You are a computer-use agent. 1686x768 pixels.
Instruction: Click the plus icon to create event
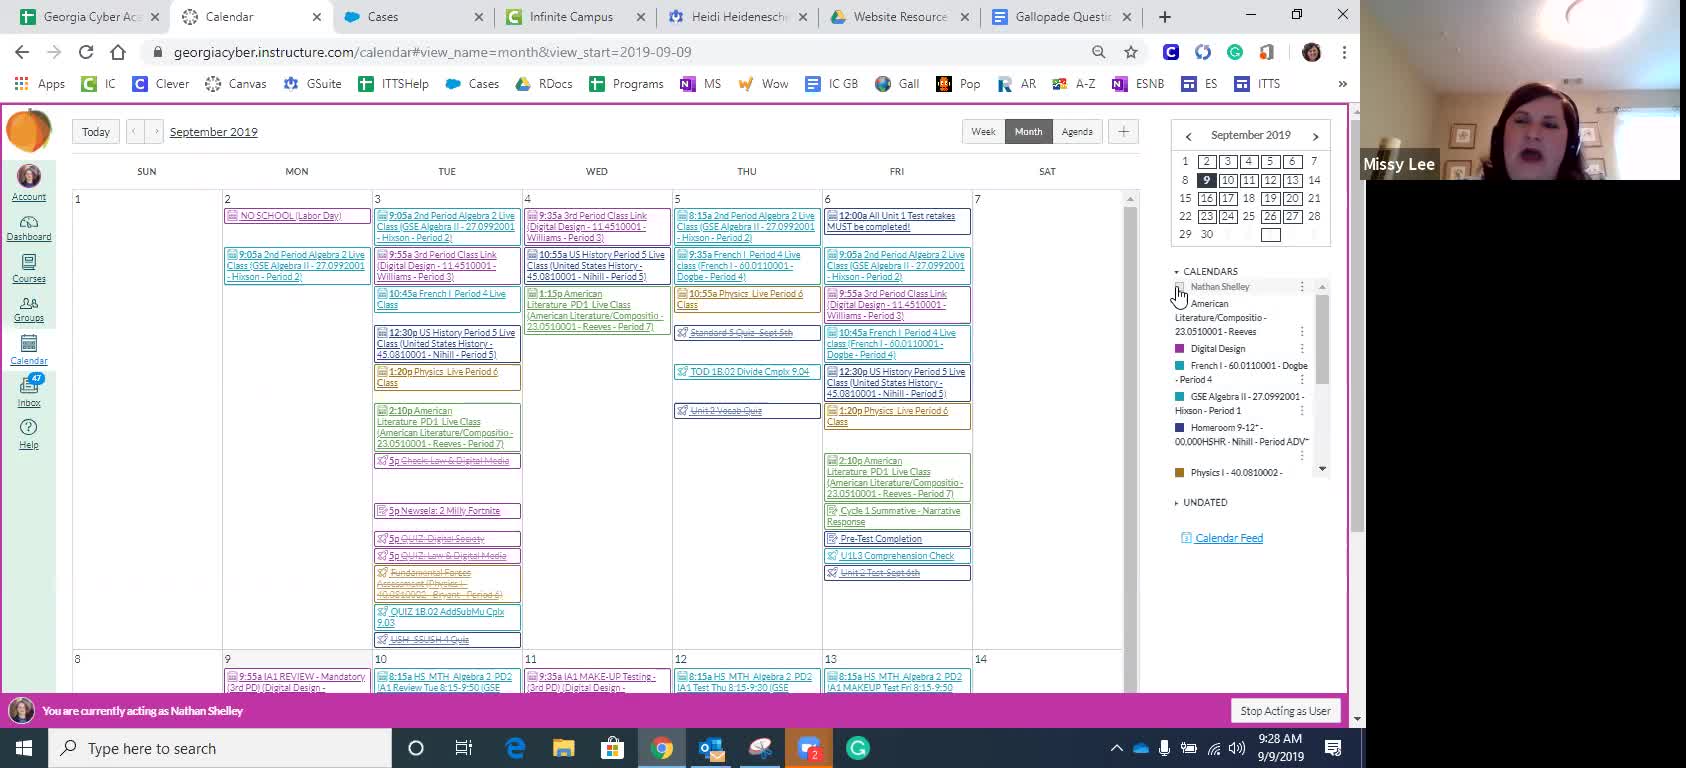(x=1123, y=132)
